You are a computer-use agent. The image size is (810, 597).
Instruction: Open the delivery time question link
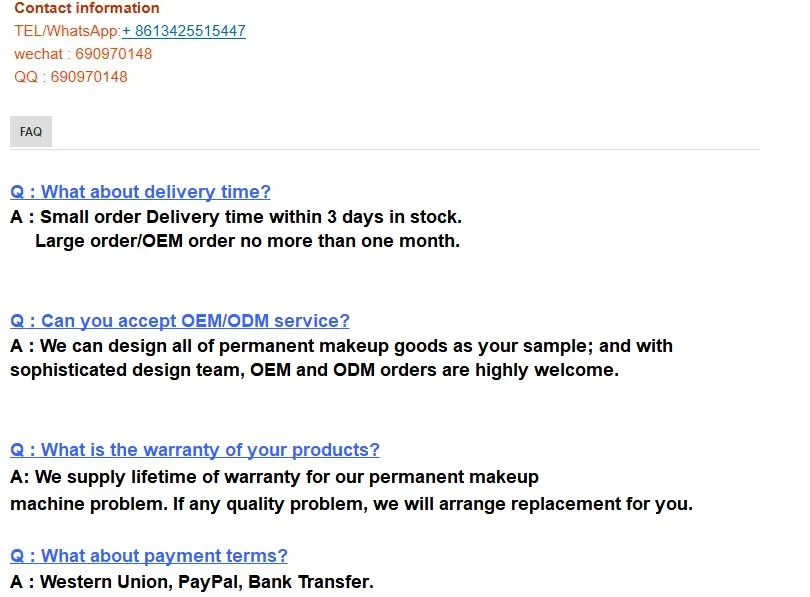140,192
